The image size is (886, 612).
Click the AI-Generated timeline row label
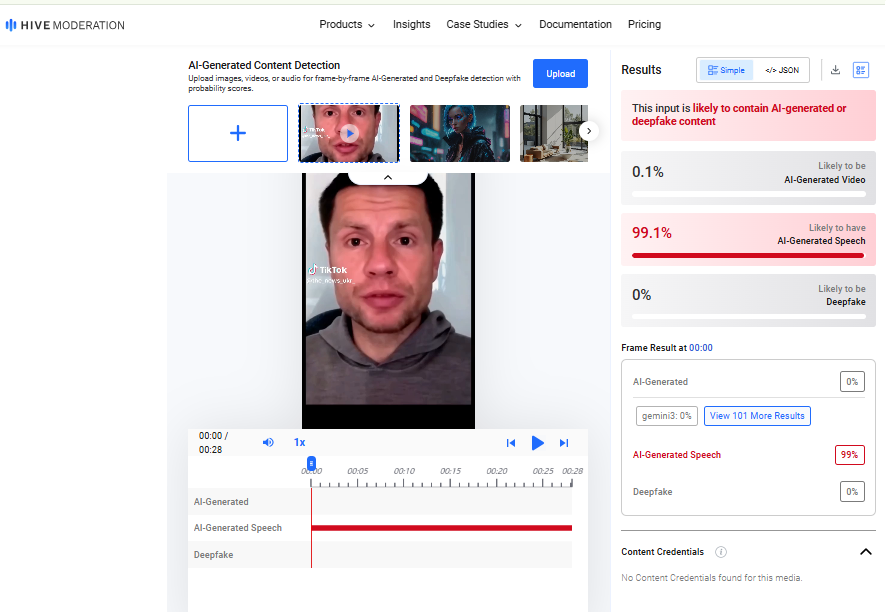[x=221, y=502]
